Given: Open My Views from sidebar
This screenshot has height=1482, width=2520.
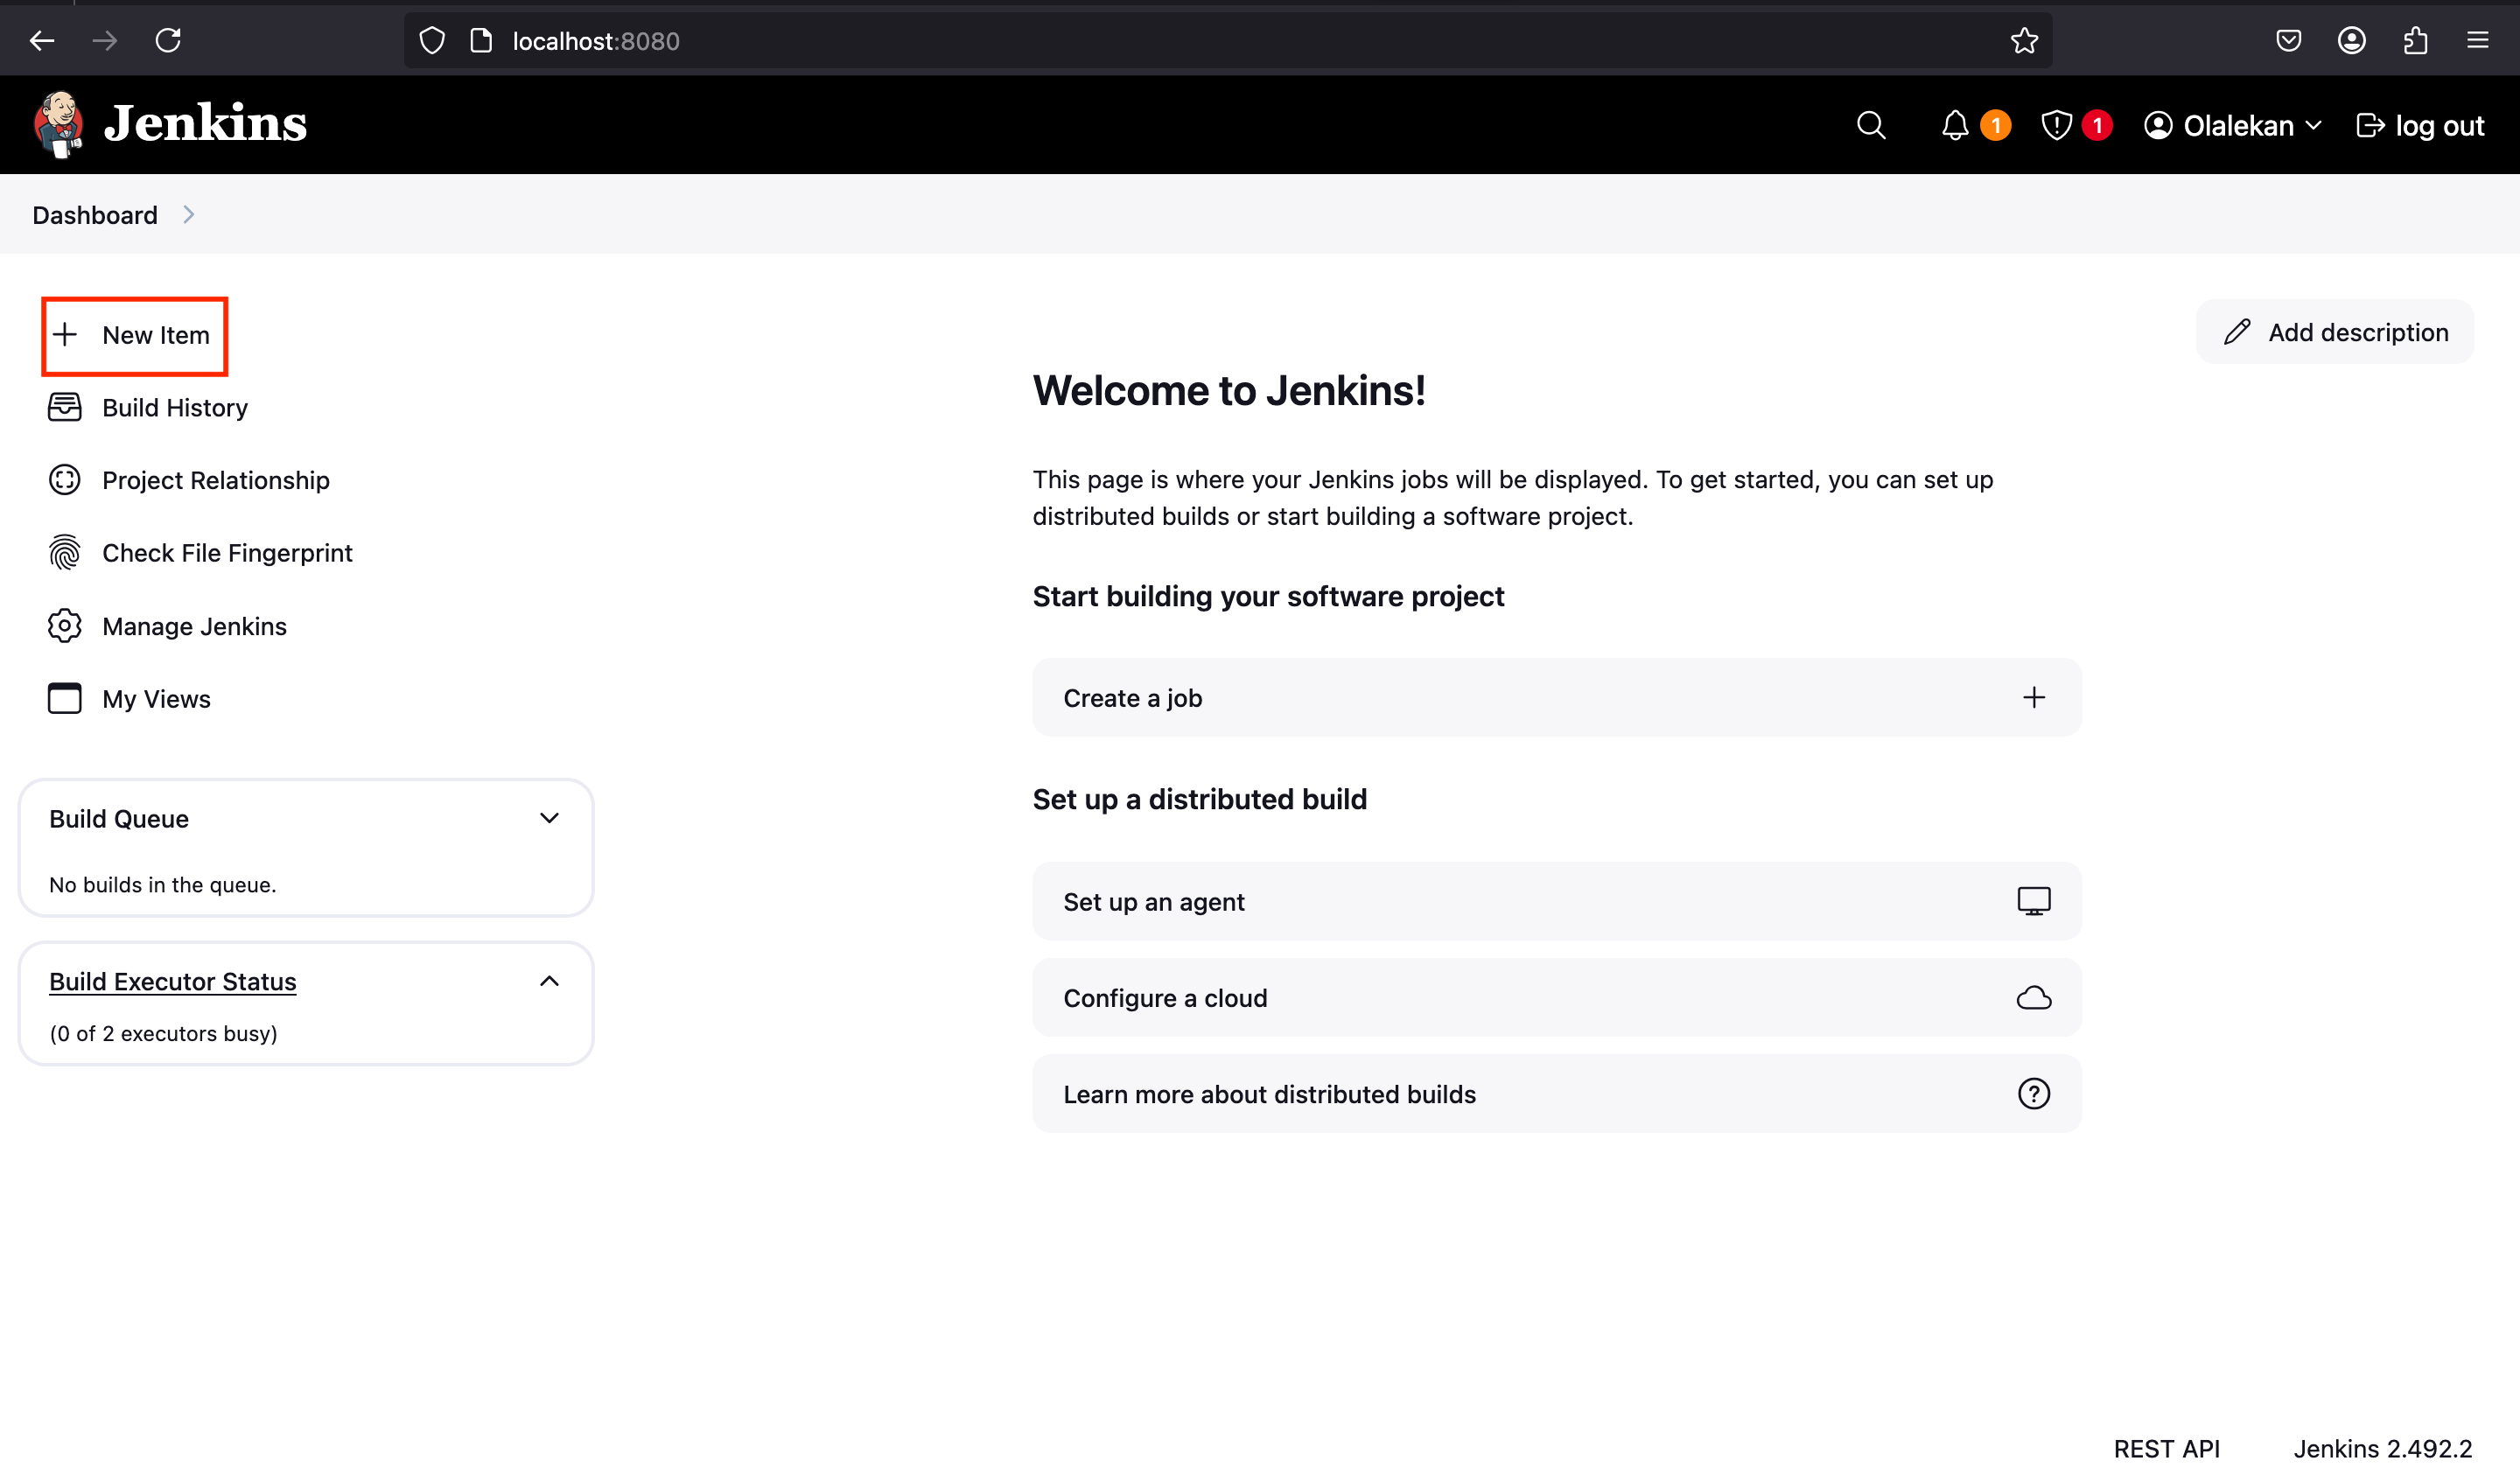Looking at the screenshot, I should tap(129, 699).
